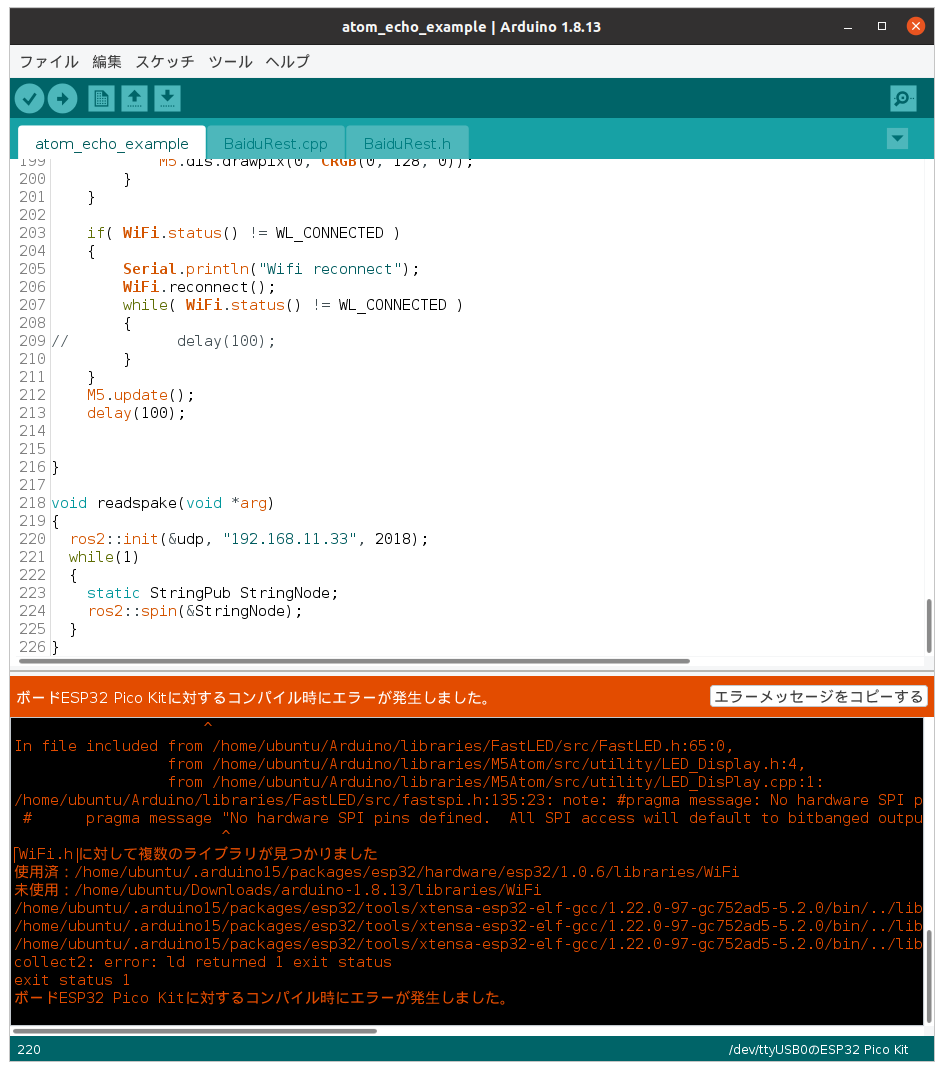Open the スケッチ menu

165,62
